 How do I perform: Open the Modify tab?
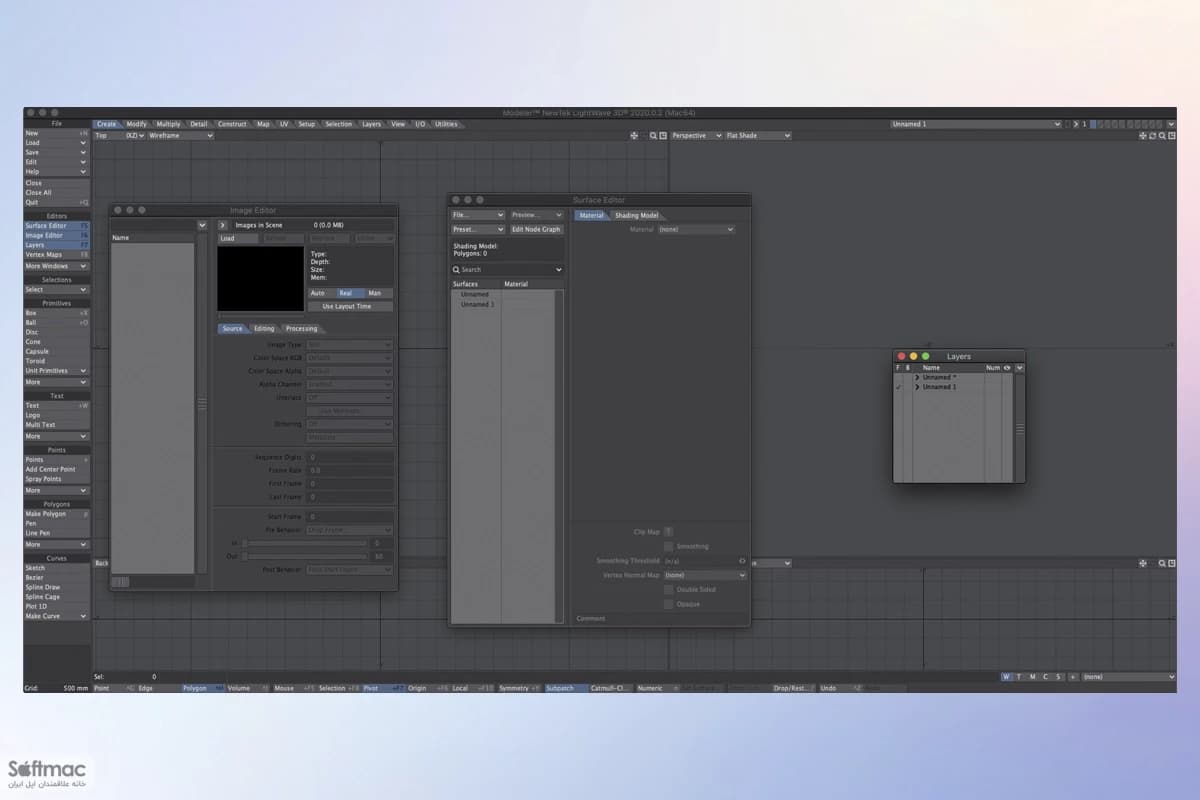[136, 124]
